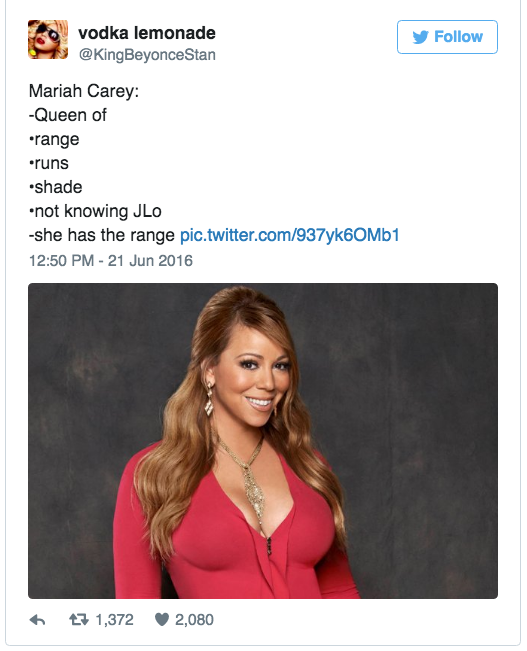This screenshot has height=651, width=527.
Task: Open the 12:50 PM - 21 Jun 2016 timestamp
Action: tap(110, 261)
